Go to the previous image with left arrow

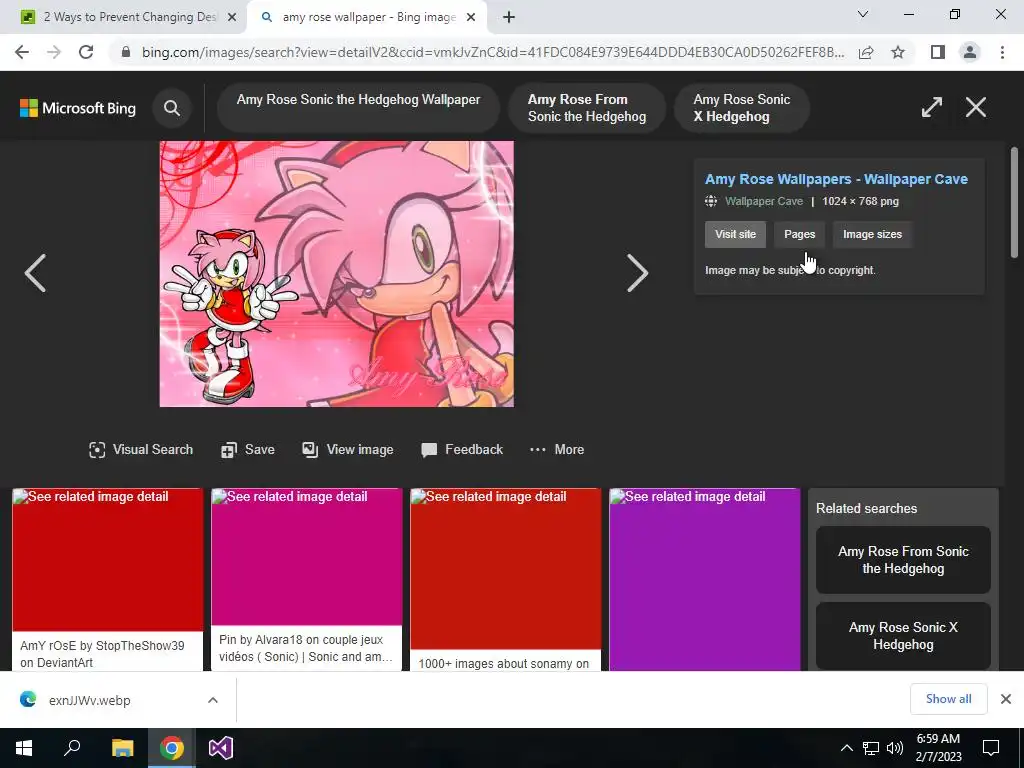[x=35, y=273]
